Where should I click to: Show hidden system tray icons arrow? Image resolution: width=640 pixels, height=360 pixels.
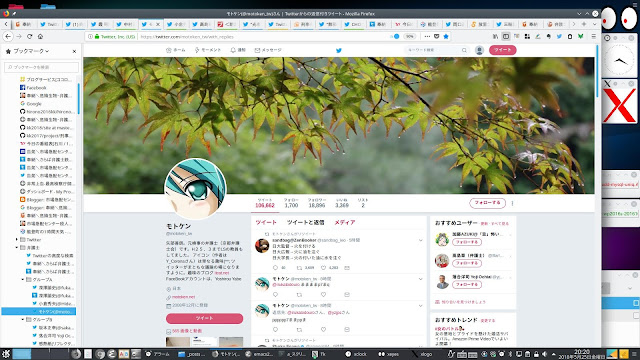pyautogui.click(x=553, y=354)
